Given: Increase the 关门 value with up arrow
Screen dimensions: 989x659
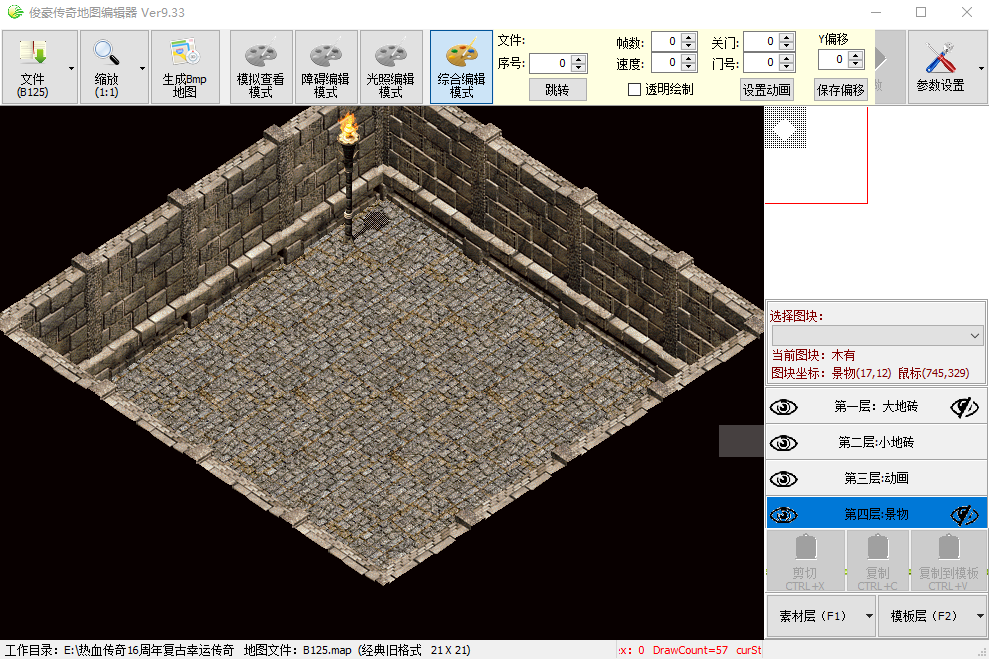Looking at the screenshot, I should [x=787, y=38].
